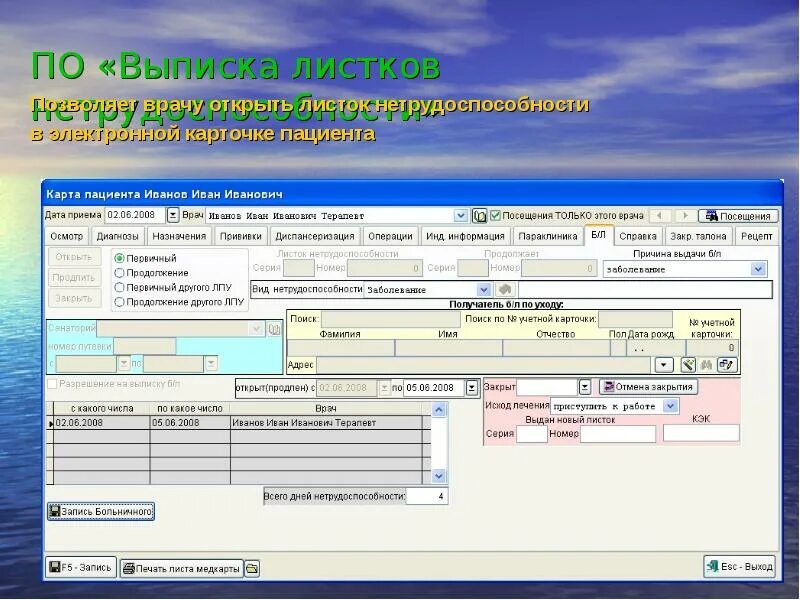Open the Посещения button
Image resolution: width=800 pixels, height=600 pixels.
(738, 216)
